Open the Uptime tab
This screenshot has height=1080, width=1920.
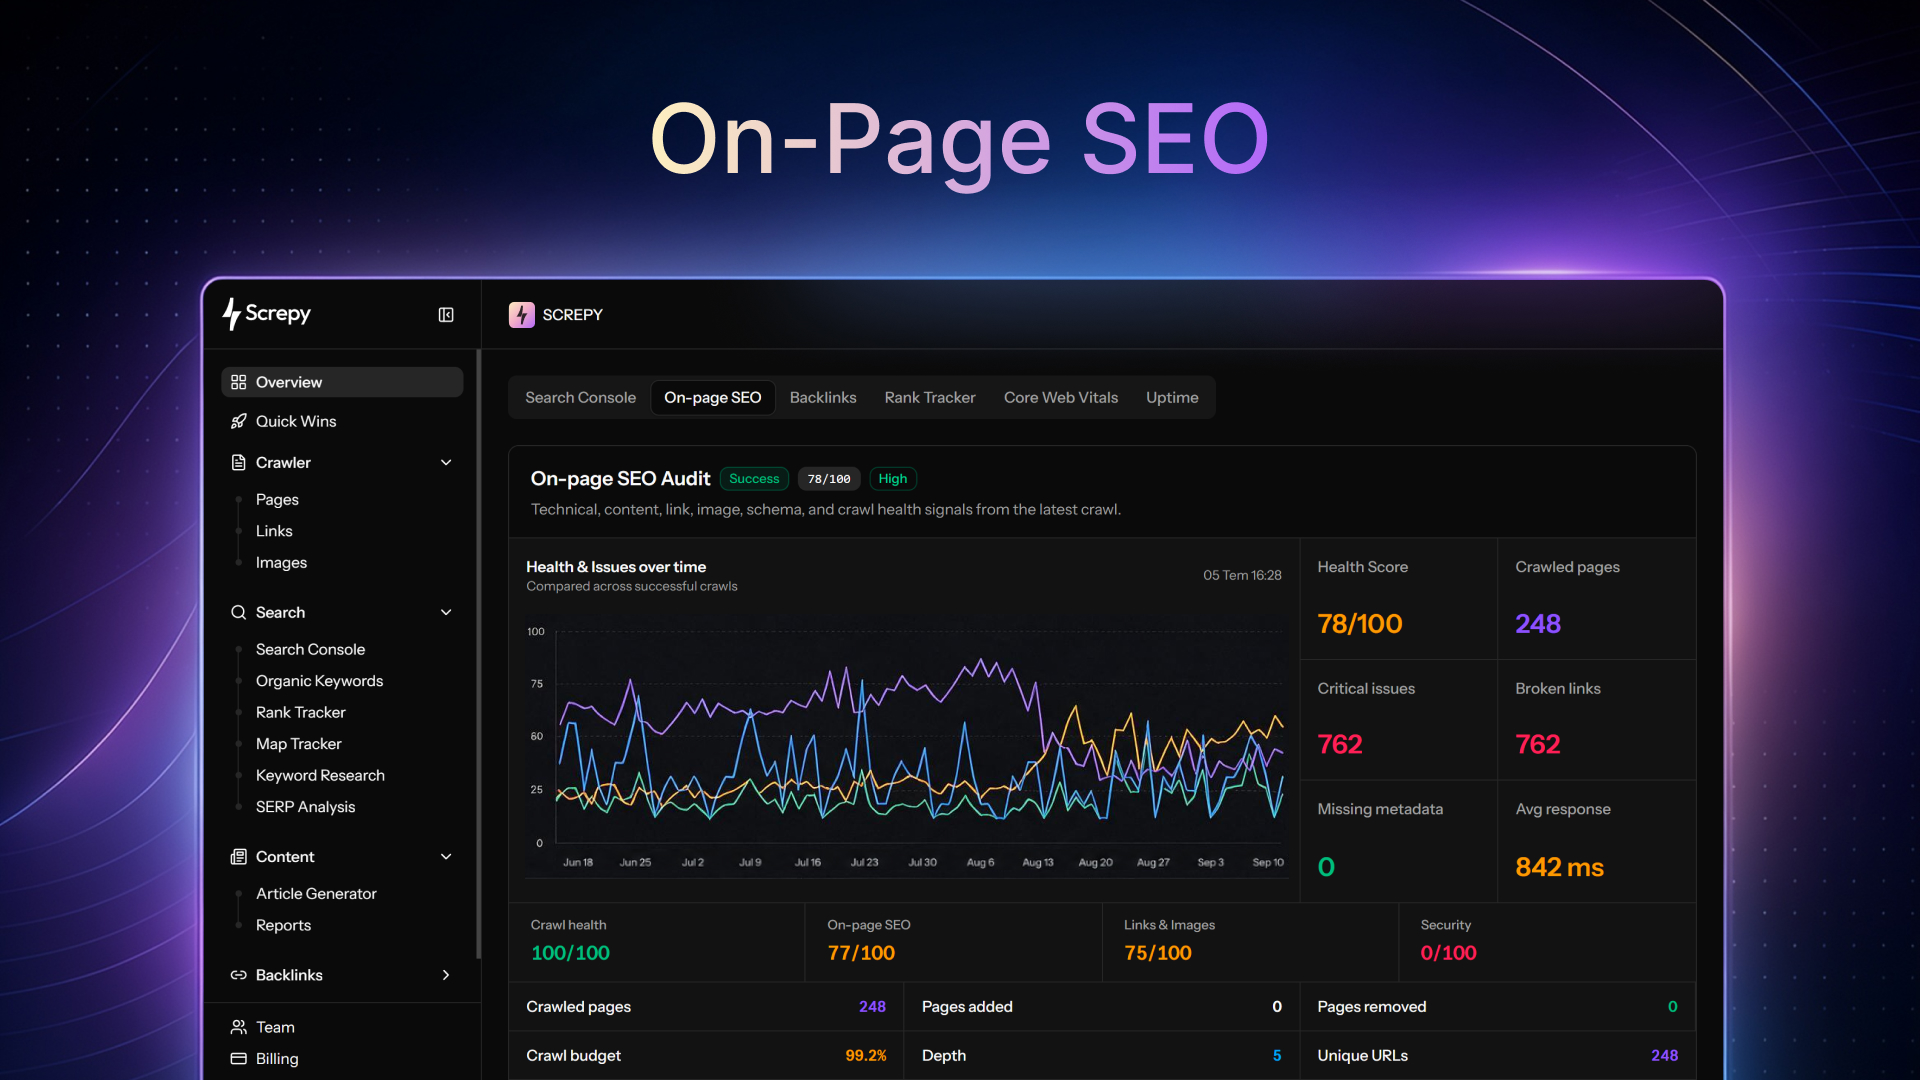click(1172, 397)
